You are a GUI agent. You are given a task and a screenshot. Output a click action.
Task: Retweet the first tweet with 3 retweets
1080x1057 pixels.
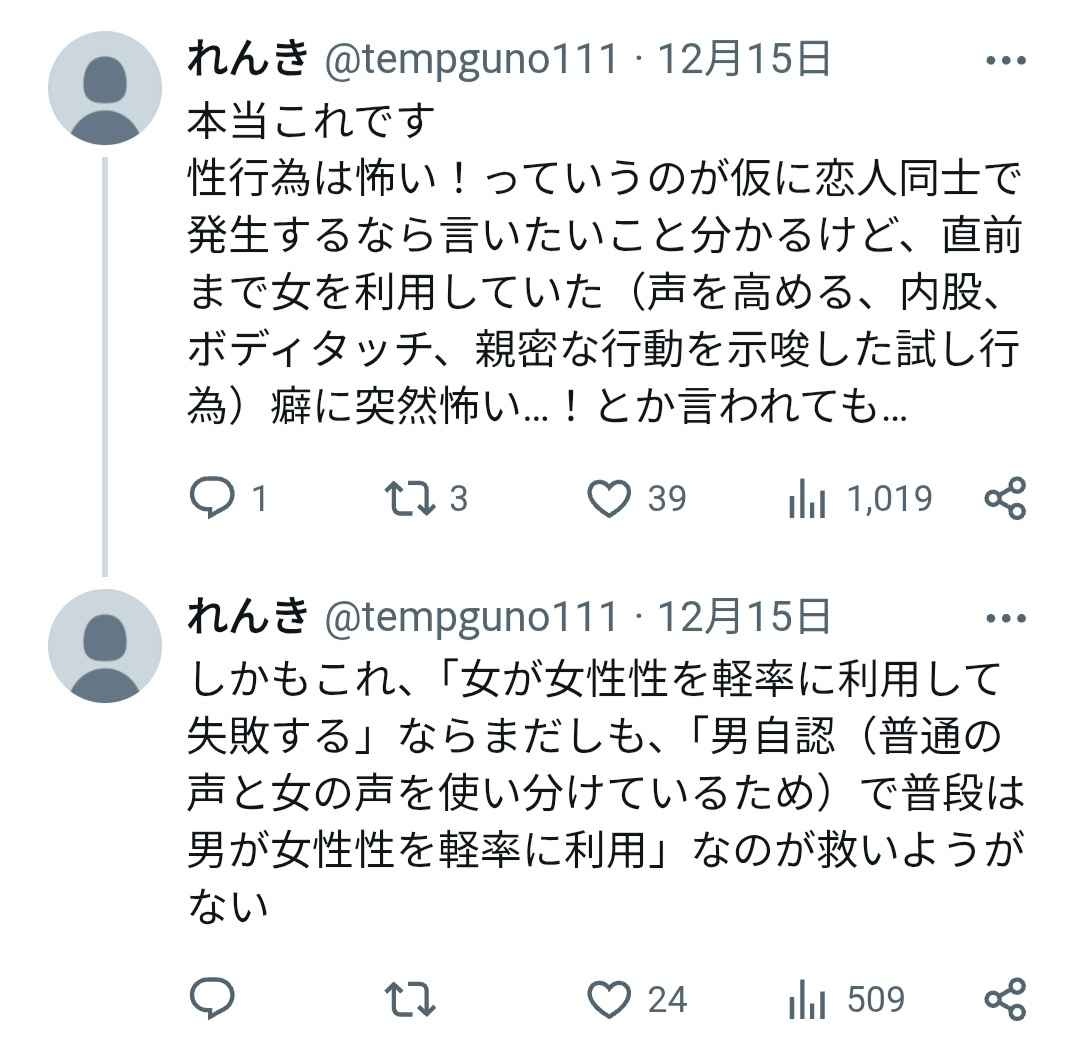click(x=411, y=498)
